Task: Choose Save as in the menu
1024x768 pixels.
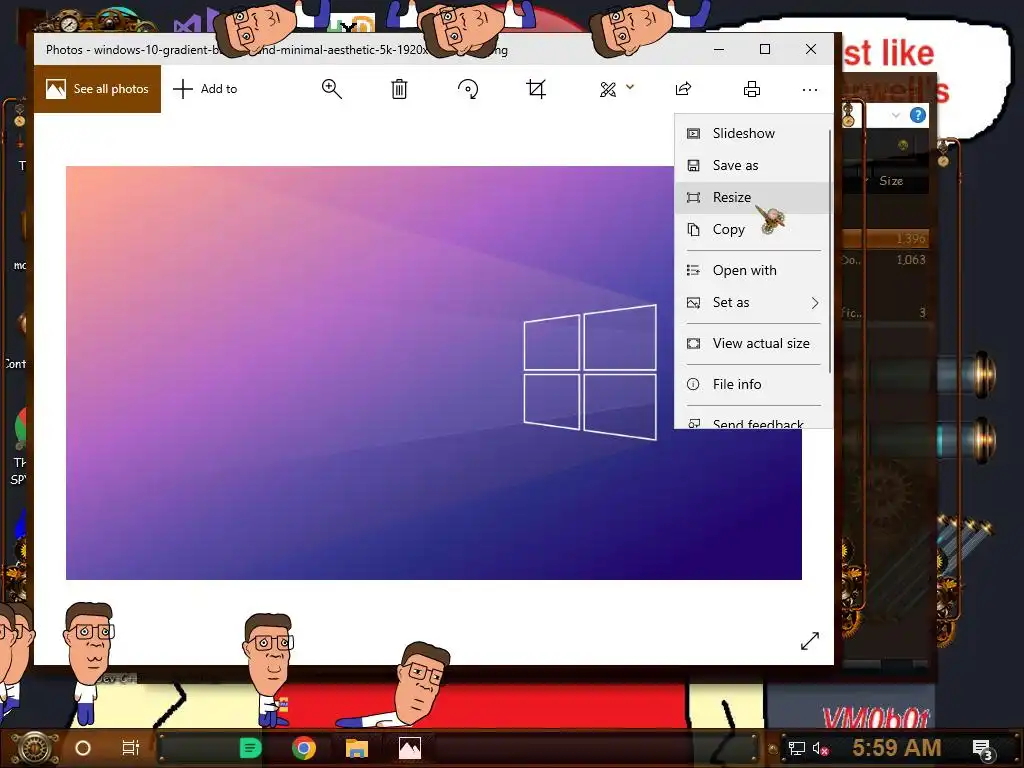Action: click(x=752, y=165)
